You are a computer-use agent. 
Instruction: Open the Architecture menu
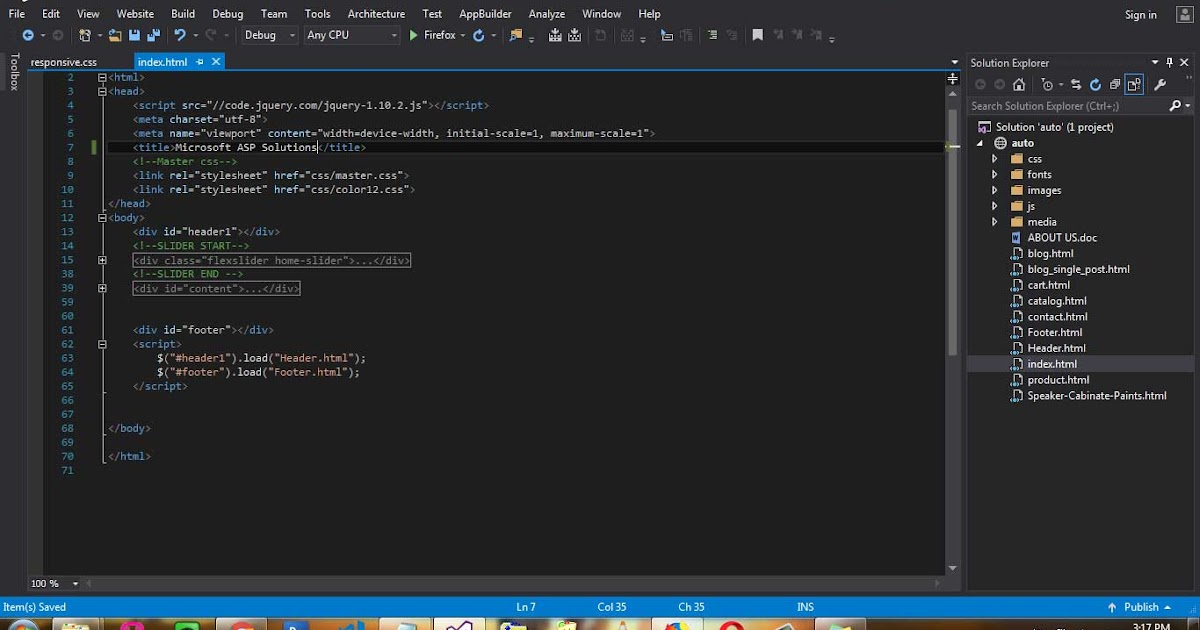[376, 14]
